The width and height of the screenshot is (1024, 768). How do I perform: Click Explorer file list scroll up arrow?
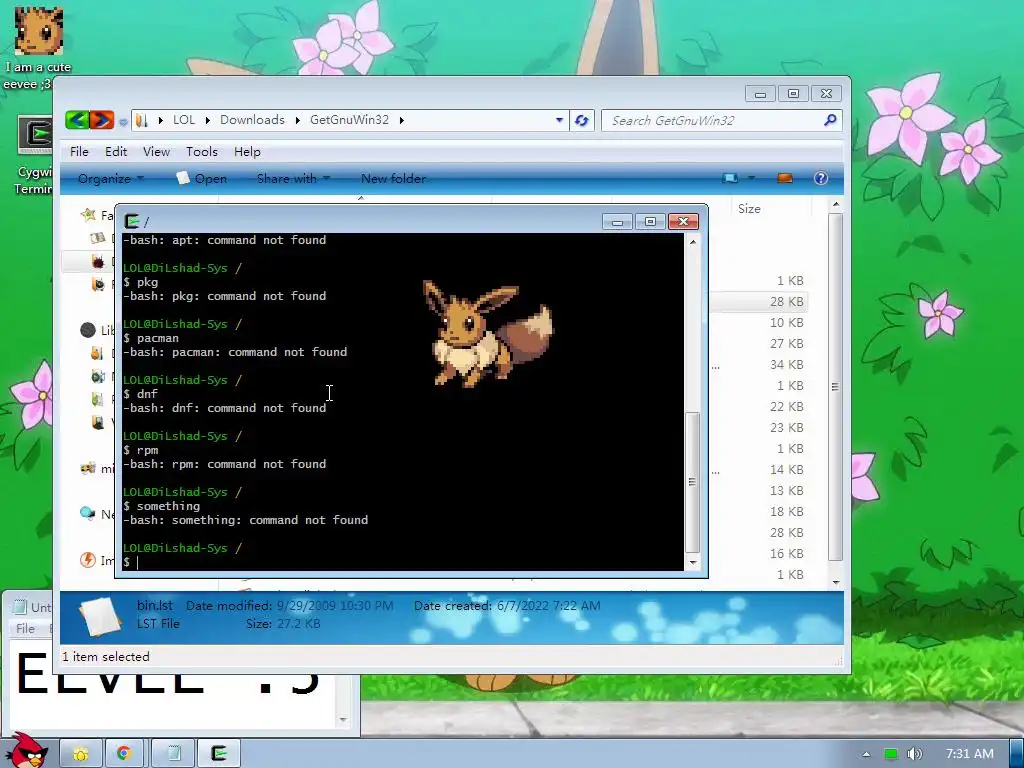pyautogui.click(x=835, y=205)
